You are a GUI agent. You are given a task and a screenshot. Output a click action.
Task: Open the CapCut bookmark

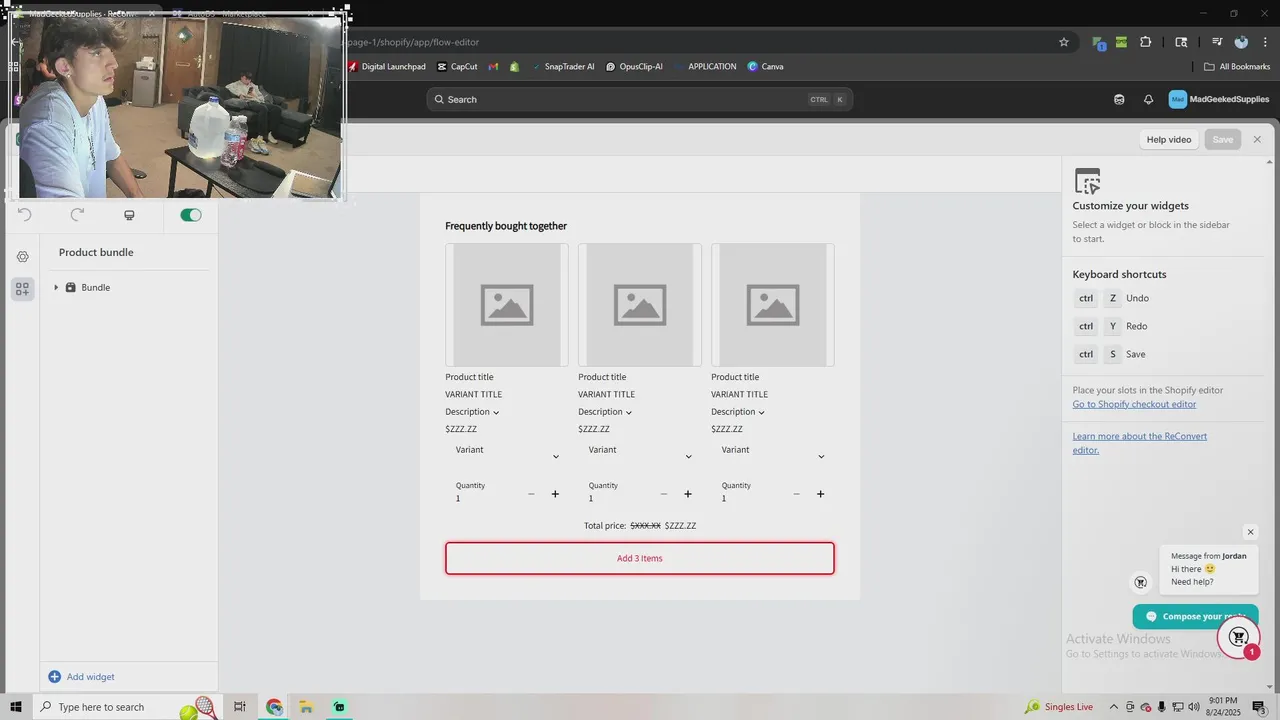tap(457, 67)
